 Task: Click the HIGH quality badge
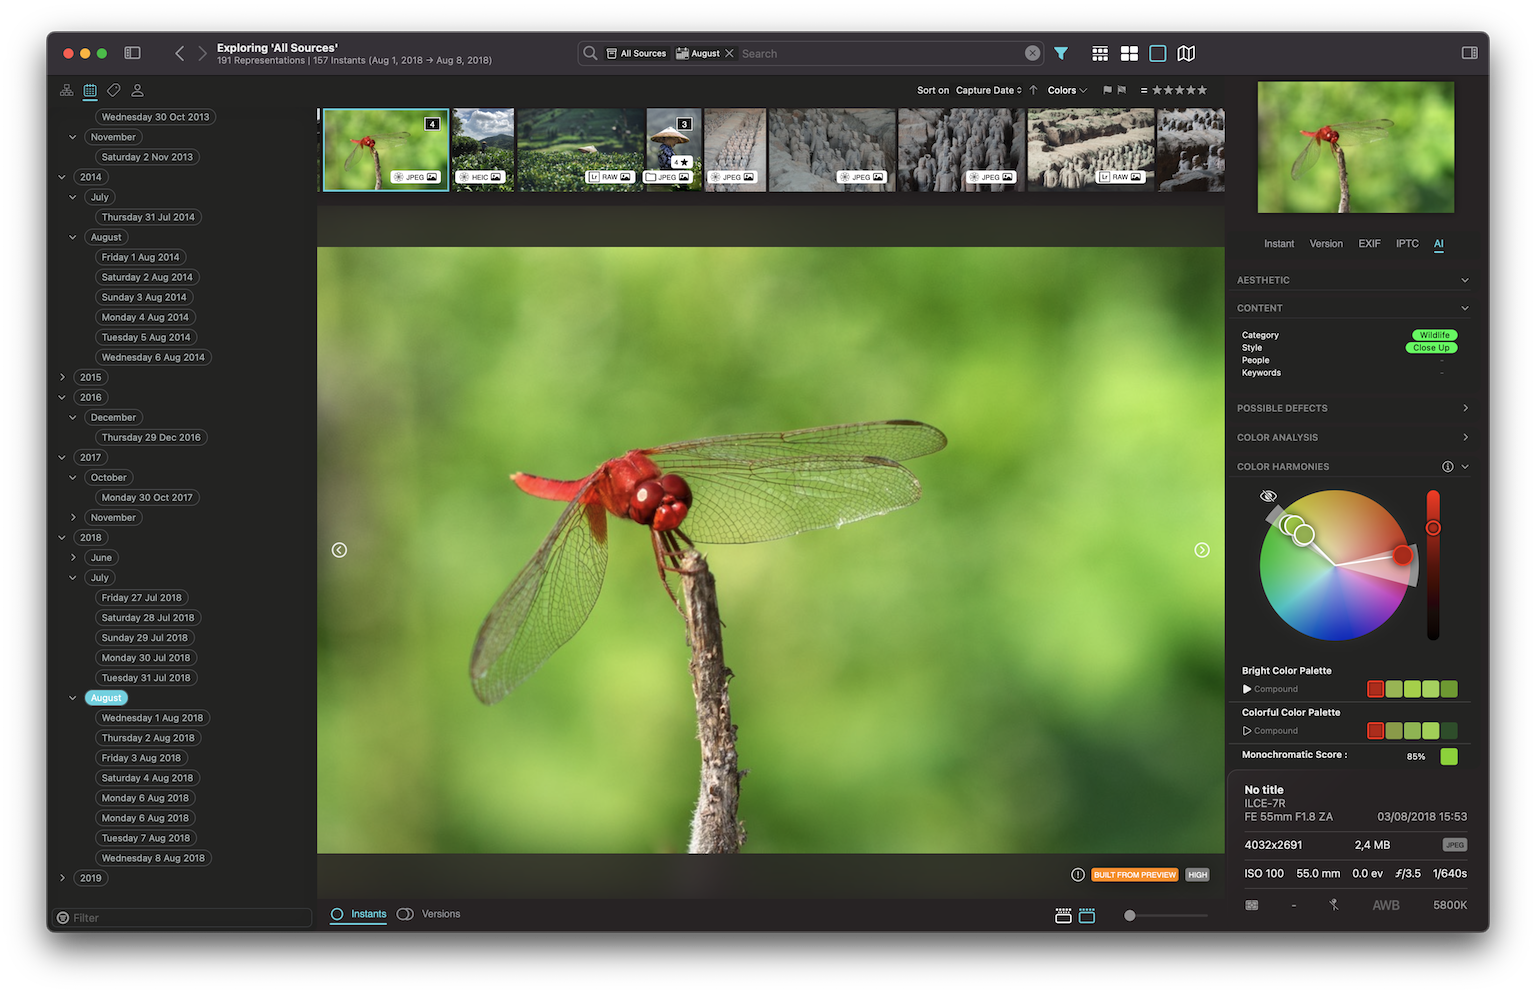(x=1197, y=874)
